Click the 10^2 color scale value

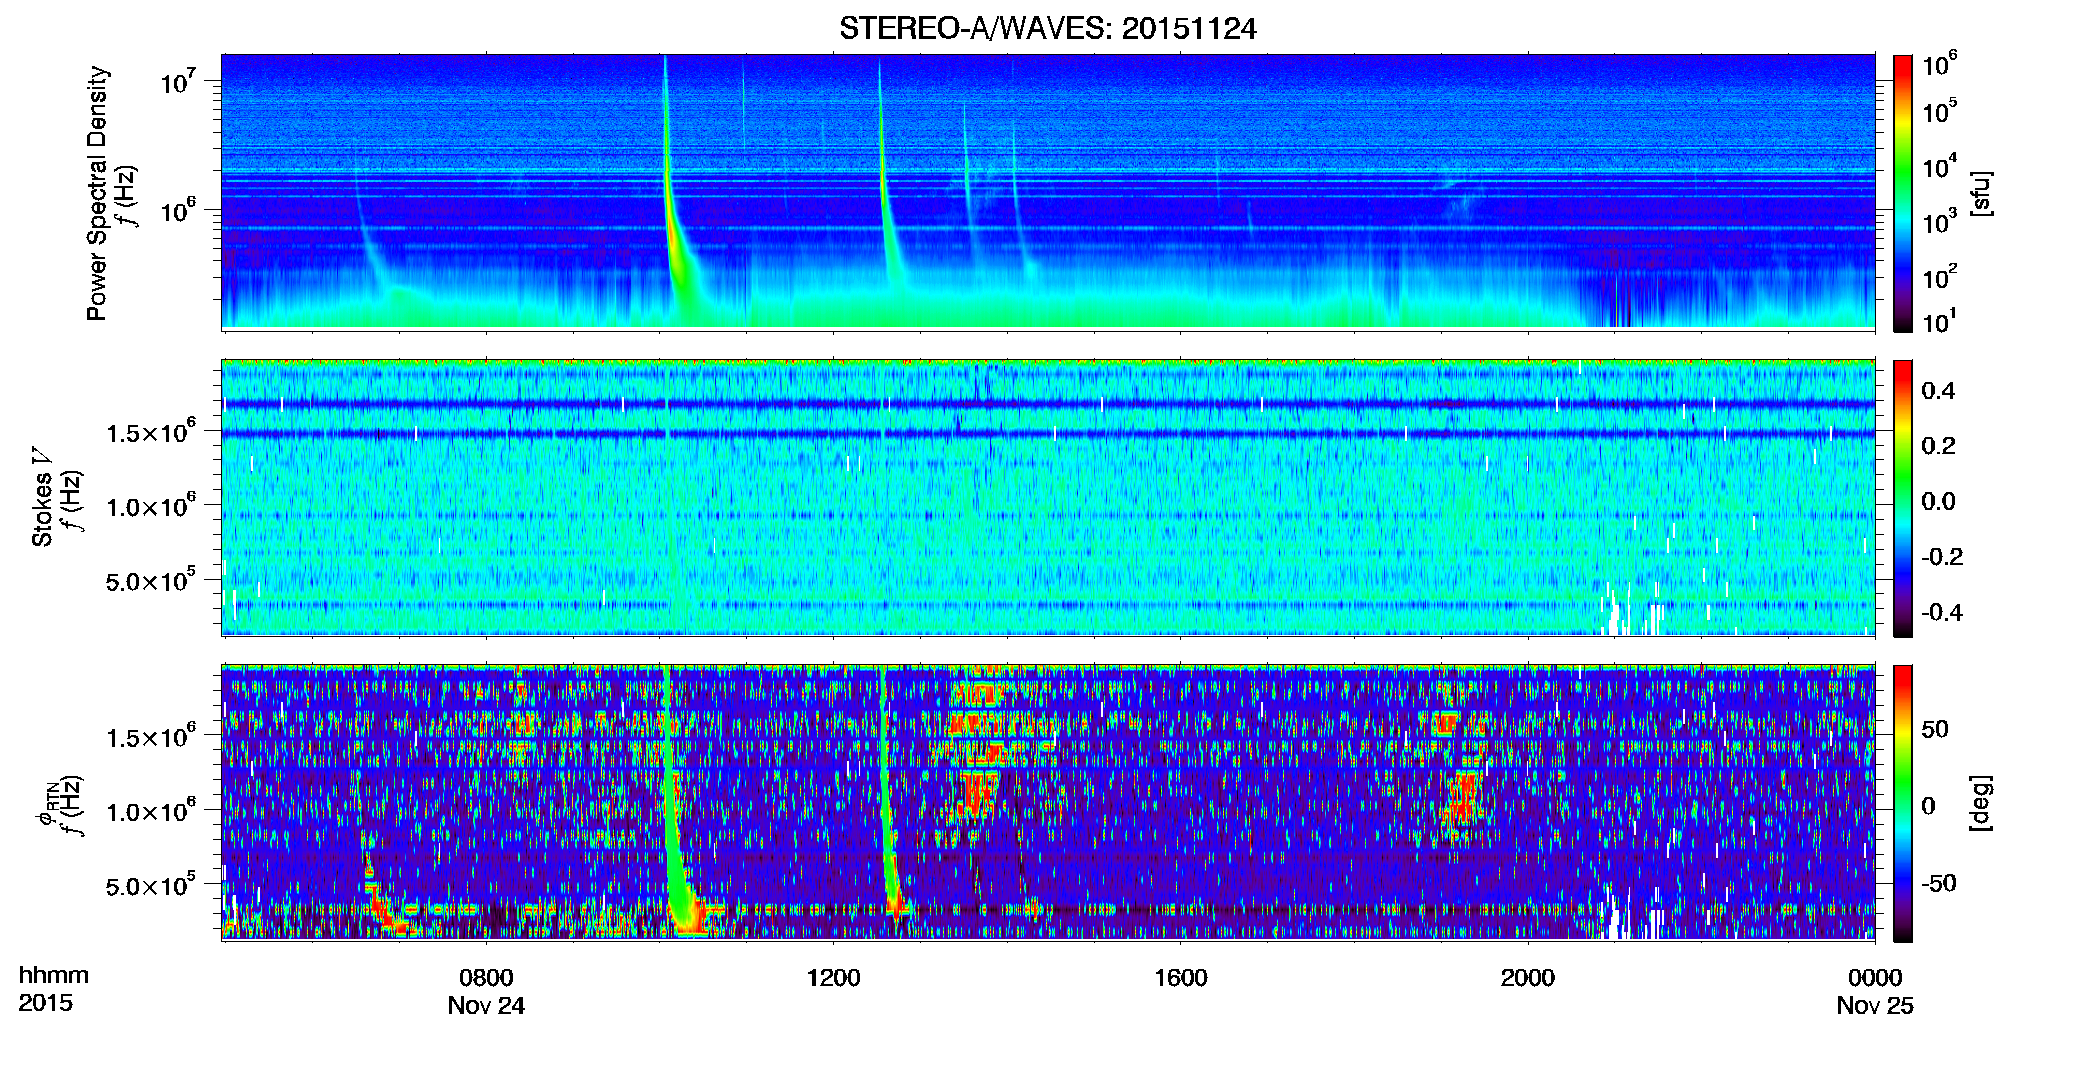click(1939, 276)
